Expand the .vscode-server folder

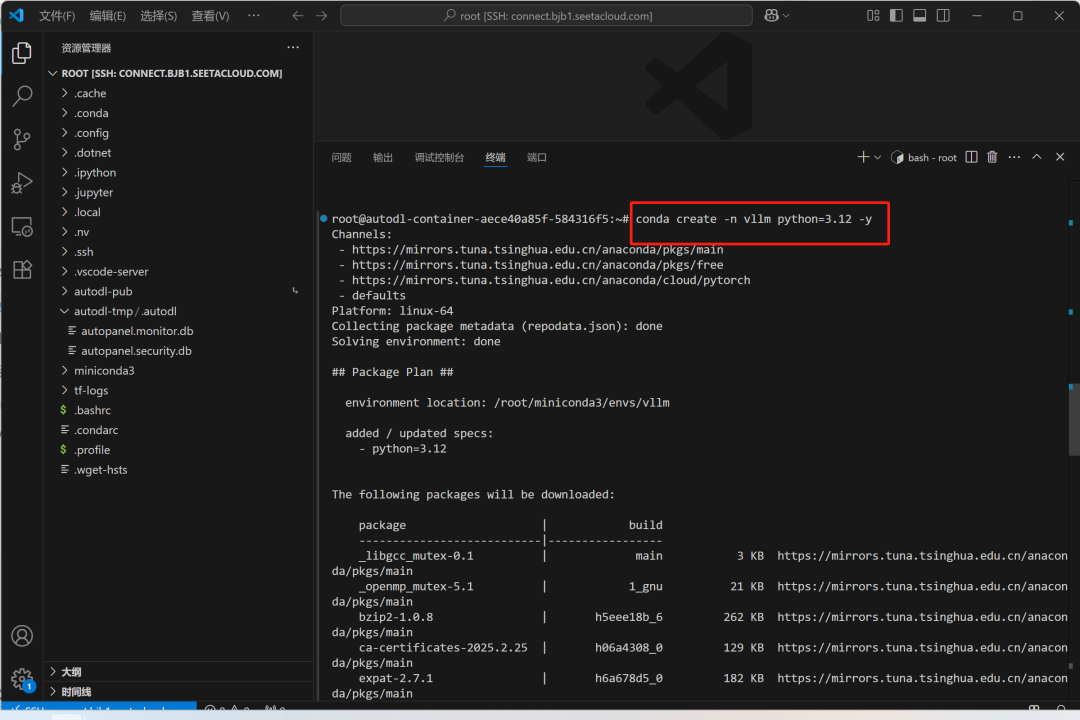[179, 271]
